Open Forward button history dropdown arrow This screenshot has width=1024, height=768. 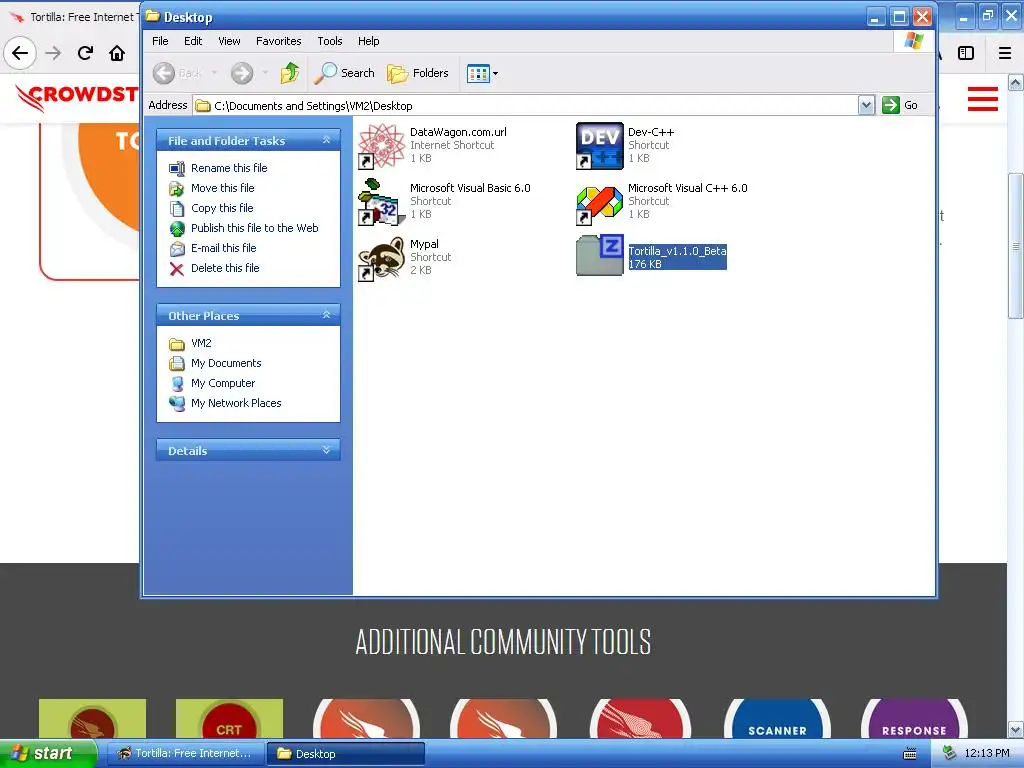click(x=265, y=73)
